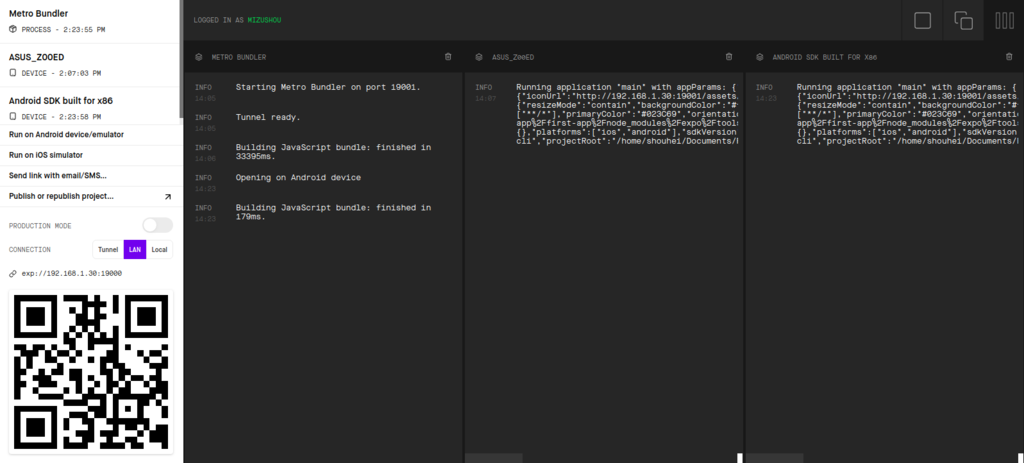Click the Expo QR code image
The height and width of the screenshot is (463, 1024).
91,372
